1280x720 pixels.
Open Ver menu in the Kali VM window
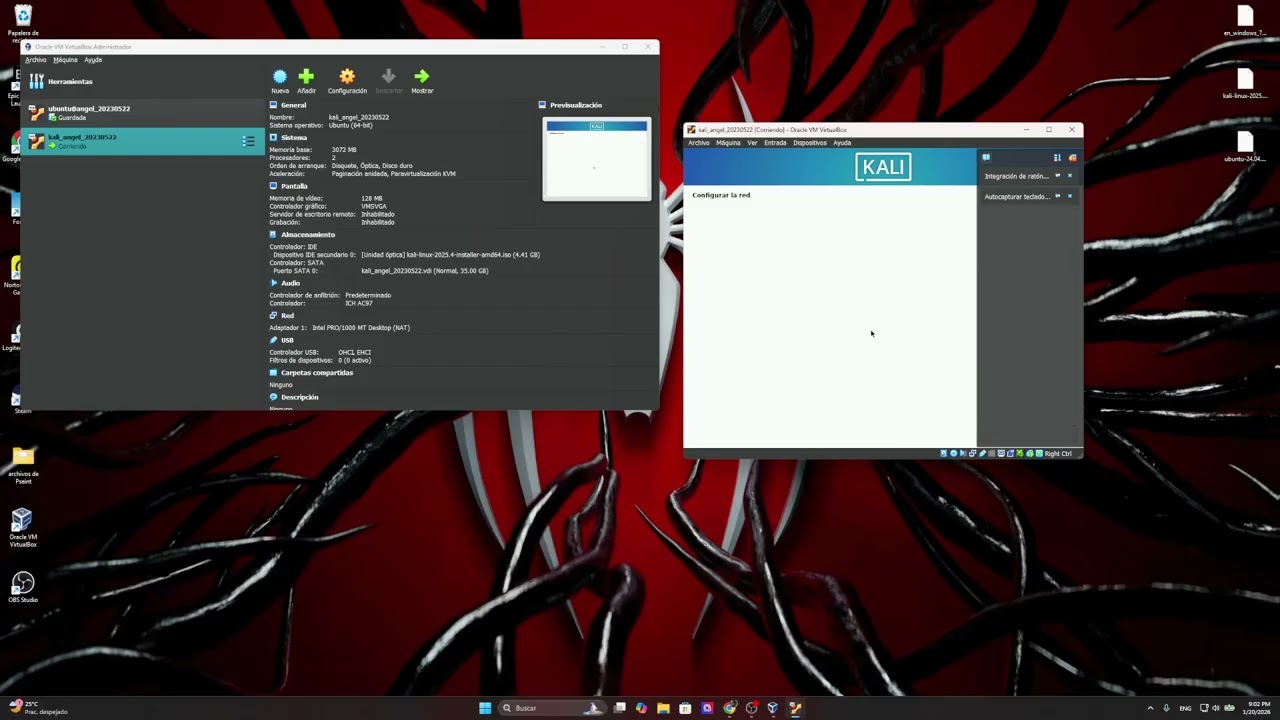752,143
